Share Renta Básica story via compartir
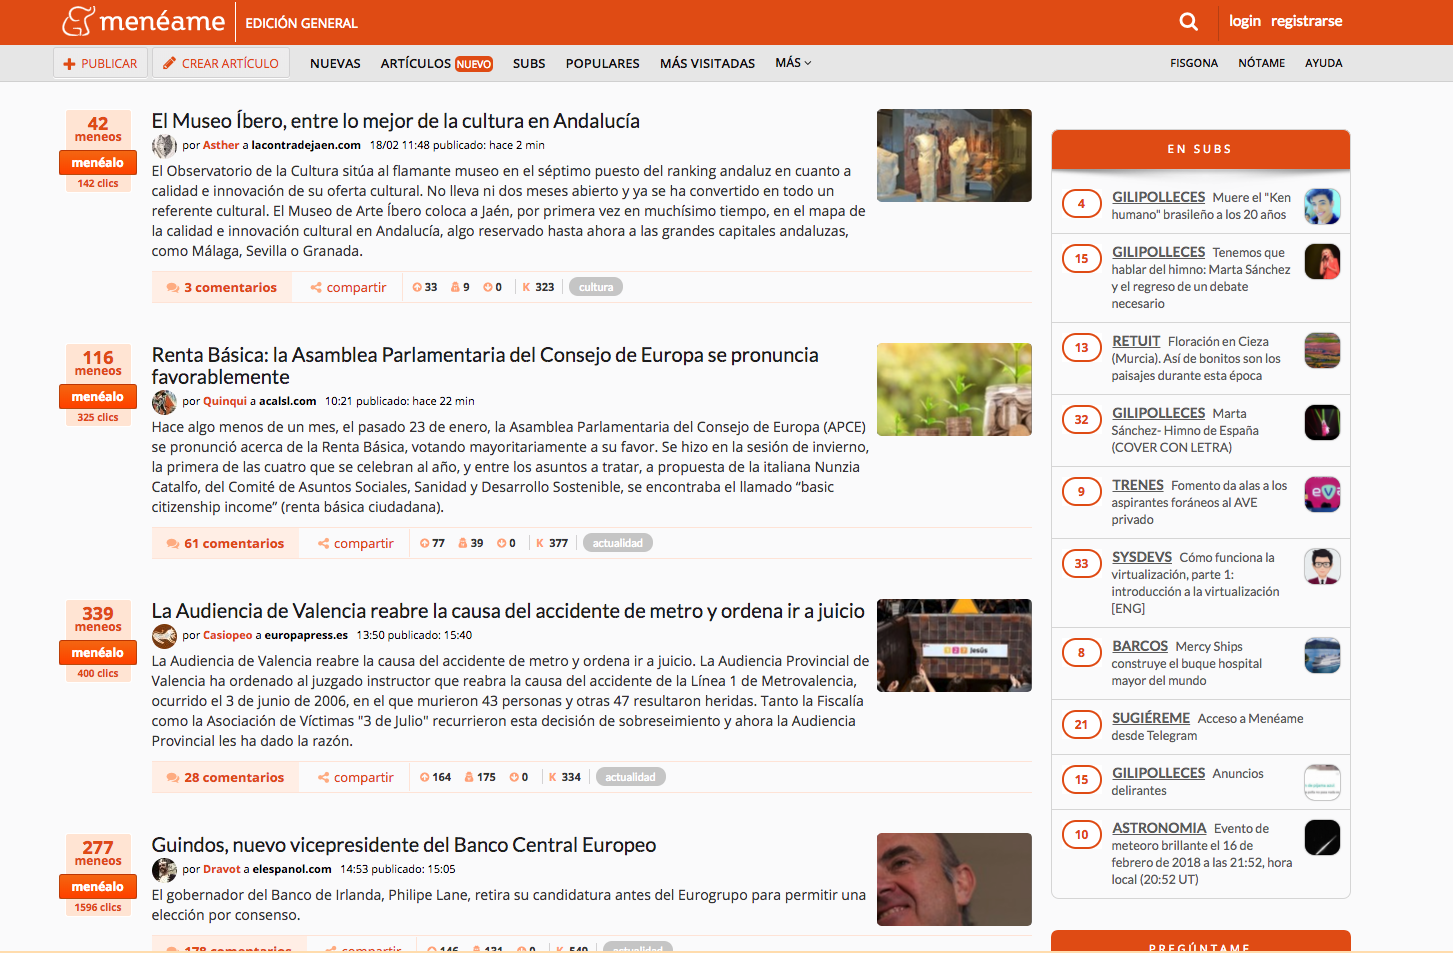1453x953 pixels. (356, 543)
